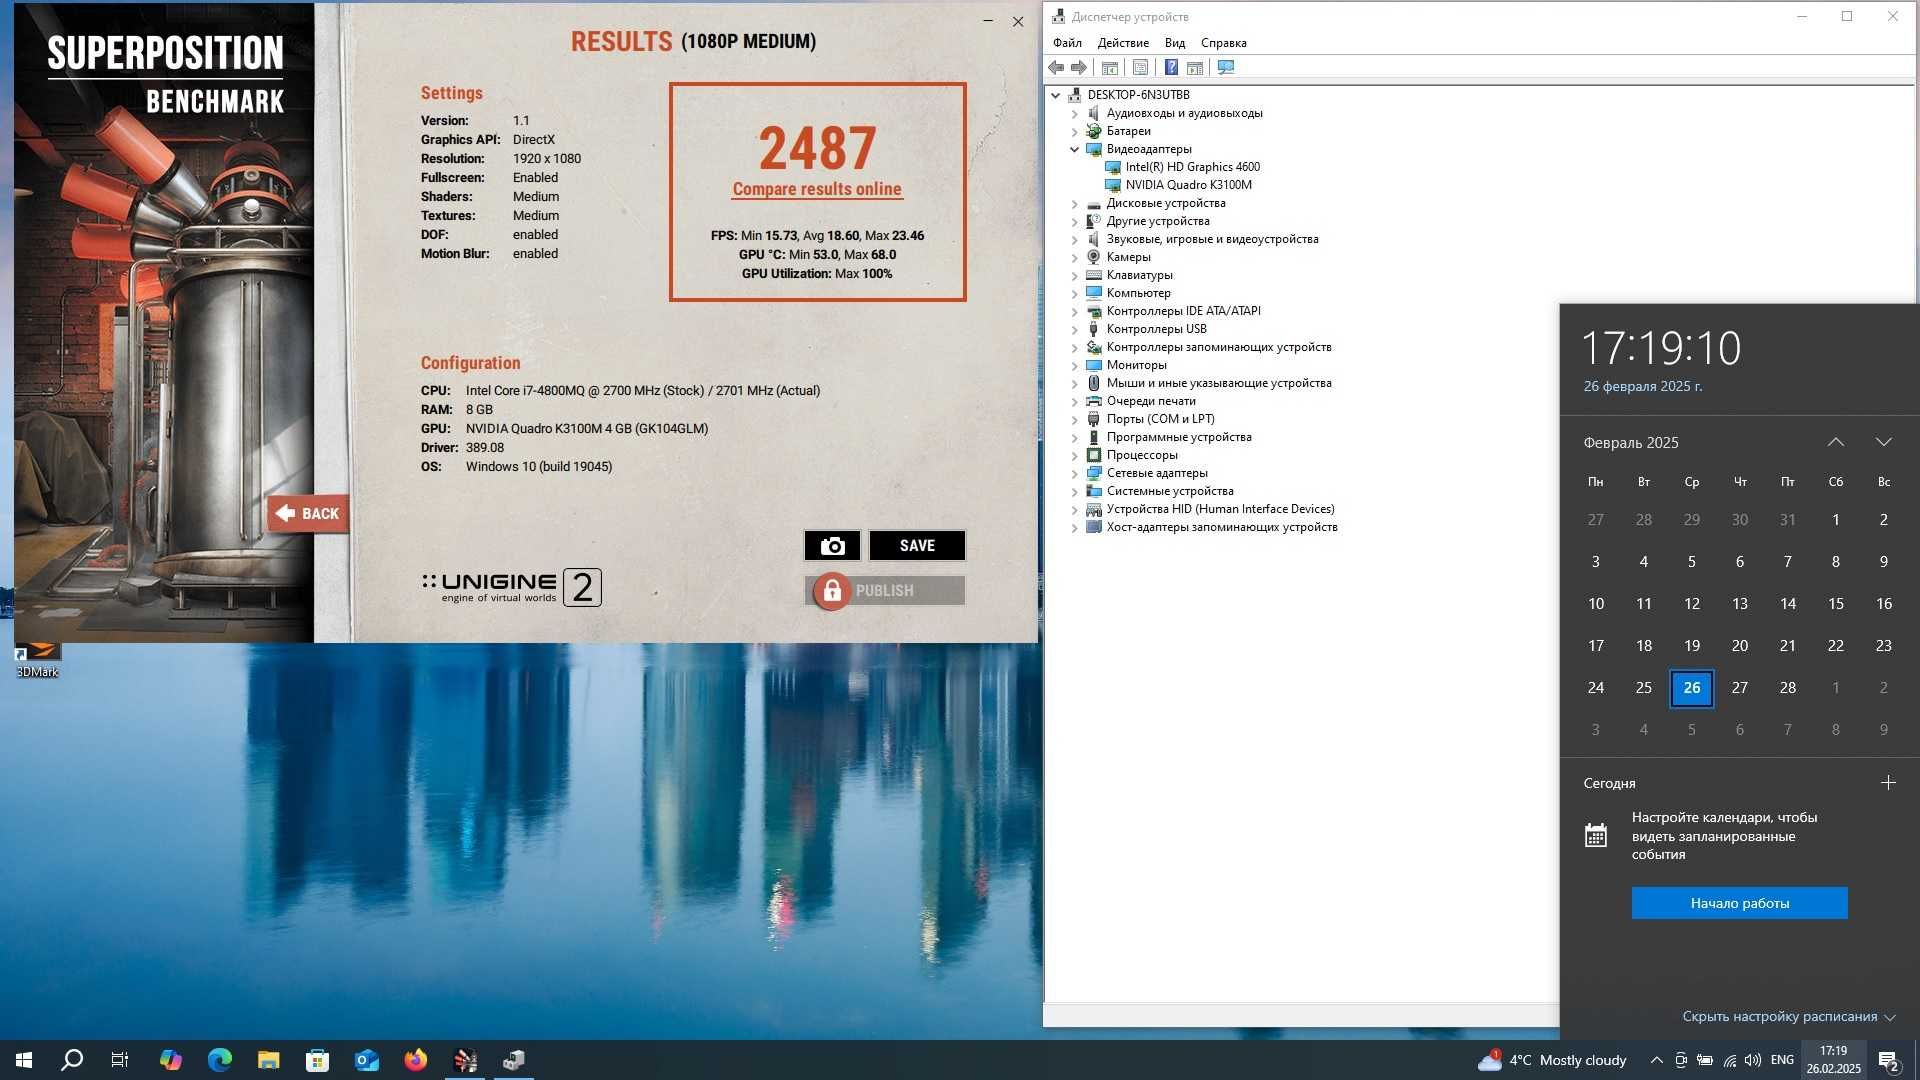1920x1080 pixels.
Task: Open Microsoft Store from taskbar
Action: coord(317,1060)
